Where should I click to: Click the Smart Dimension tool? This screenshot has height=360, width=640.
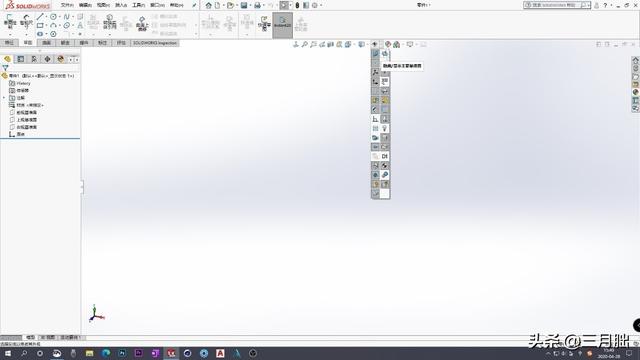pyautogui.click(x=26, y=22)
